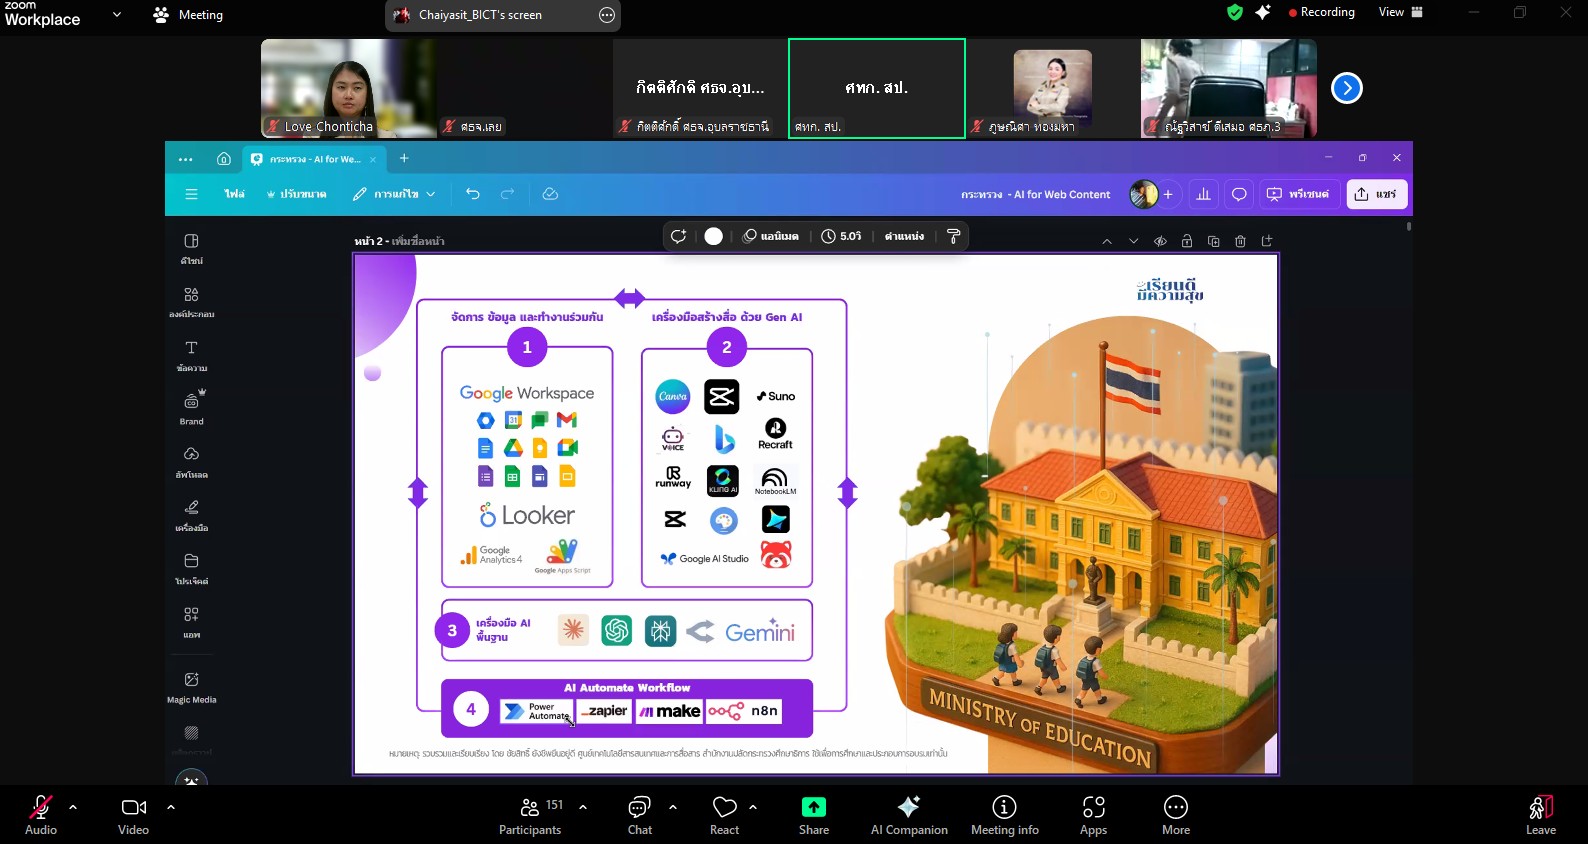Open the Zoom Apps panel

tap(1094, 815)
